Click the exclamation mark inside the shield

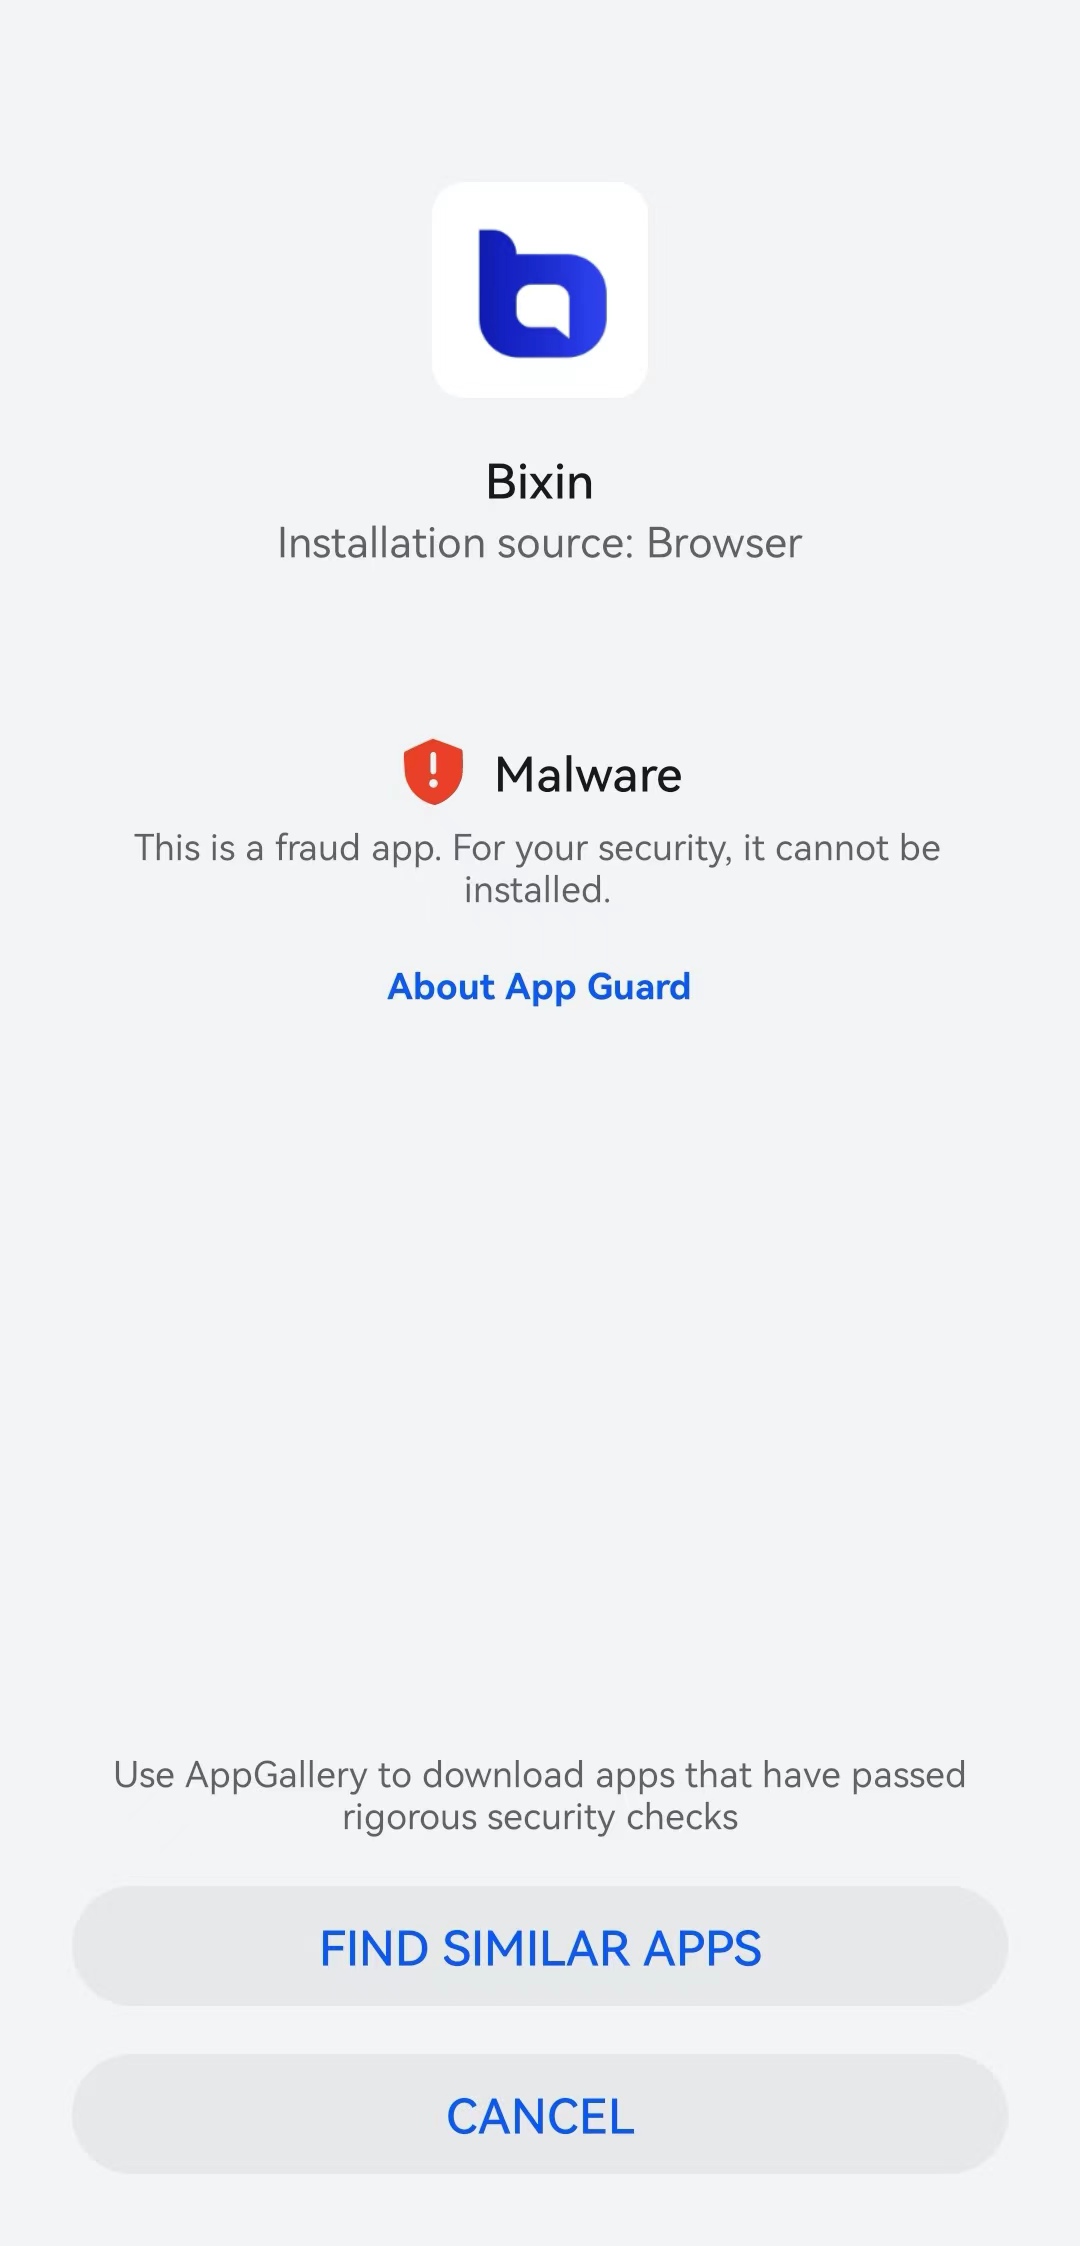[433, 770]
